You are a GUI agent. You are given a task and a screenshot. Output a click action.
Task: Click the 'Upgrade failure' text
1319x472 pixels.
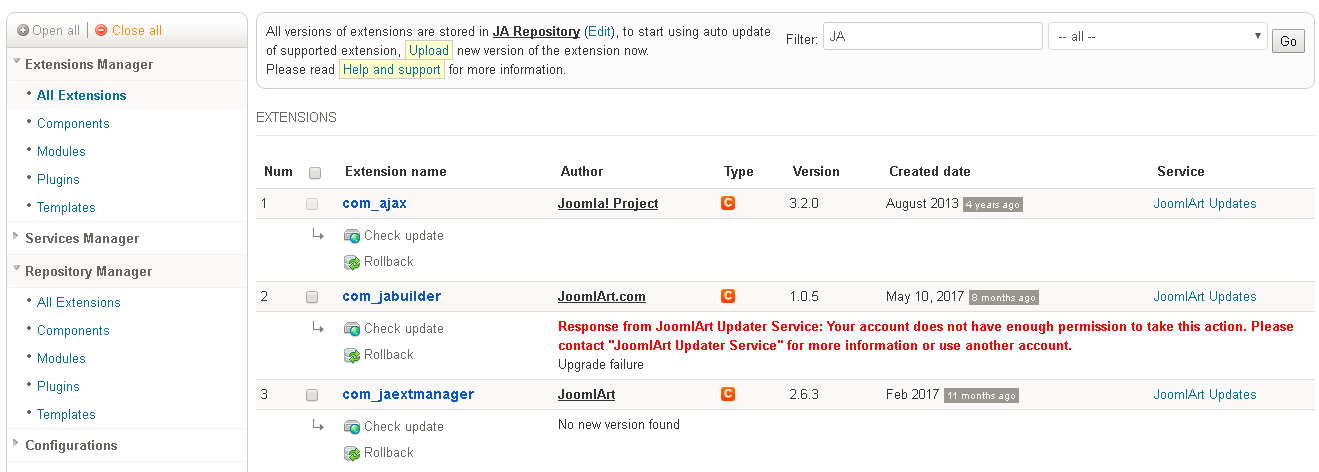coord(601,364)
